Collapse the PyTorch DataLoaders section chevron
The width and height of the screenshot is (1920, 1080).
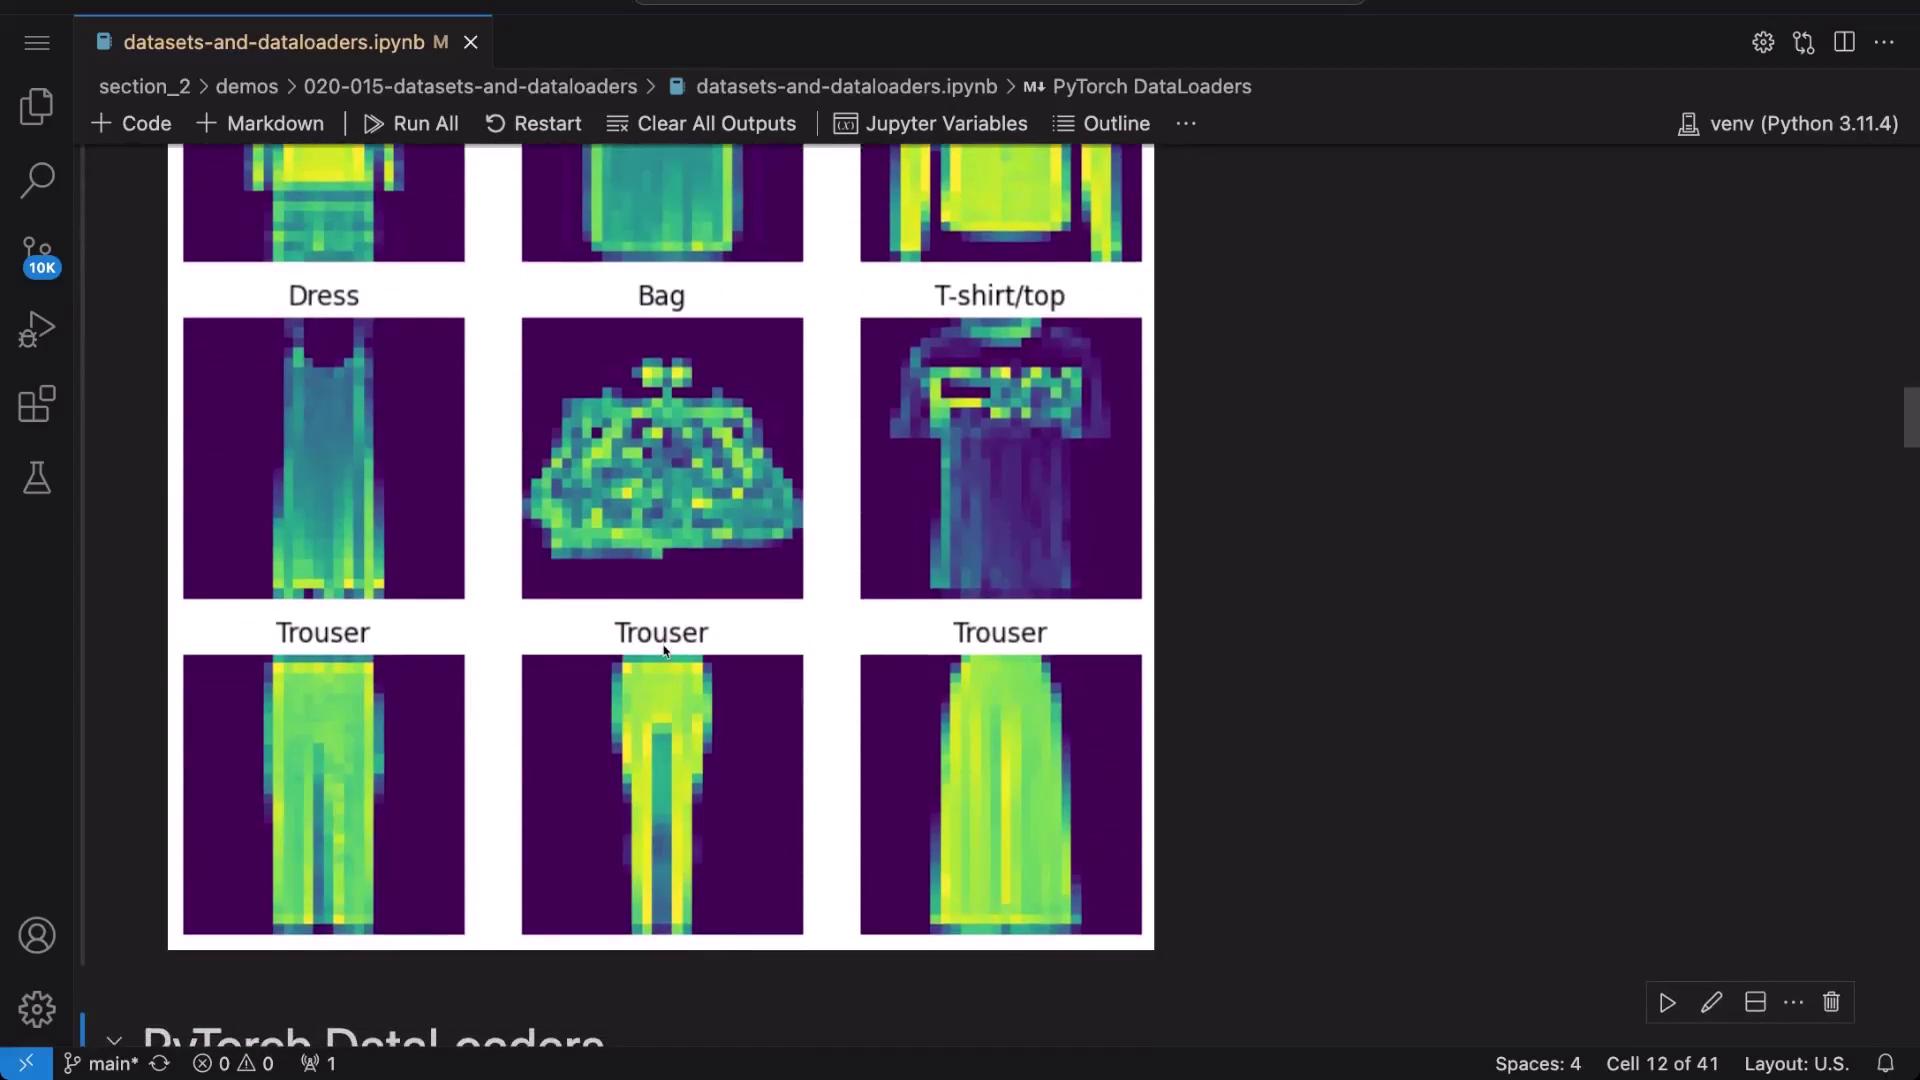(114, 1040)
